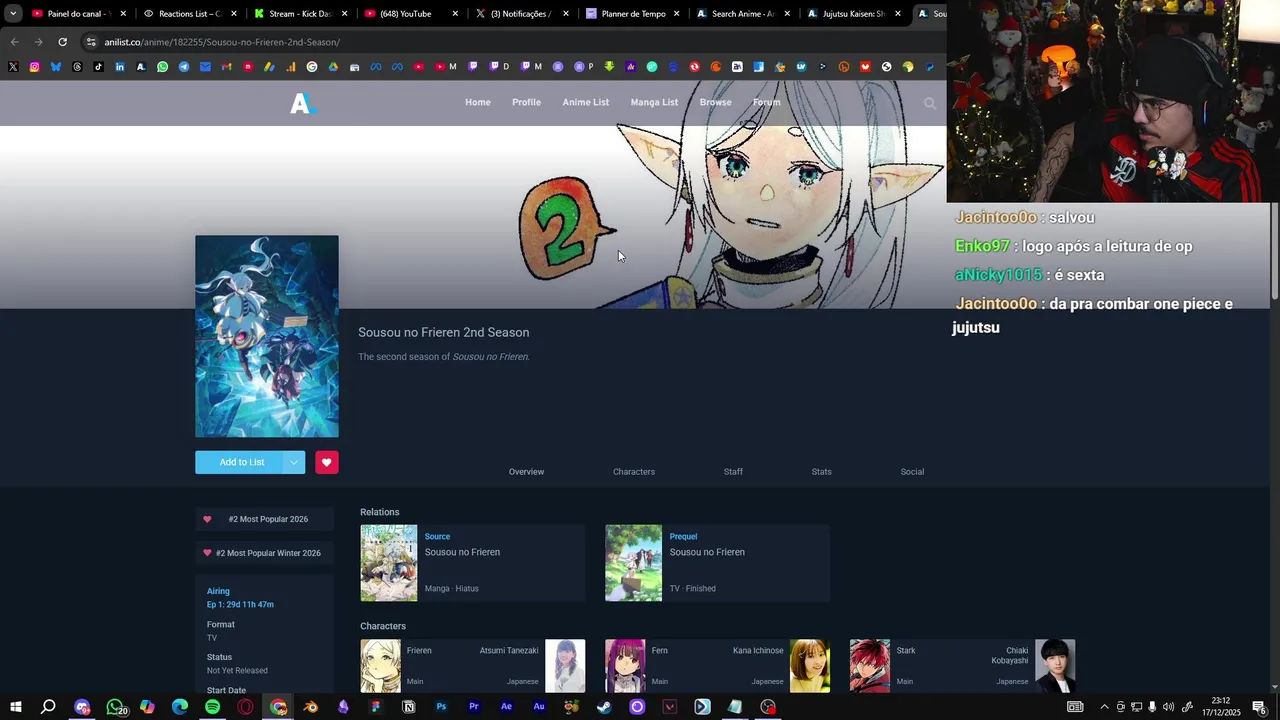Click the Source manga cover thumbnail

[x=388, y=563]
